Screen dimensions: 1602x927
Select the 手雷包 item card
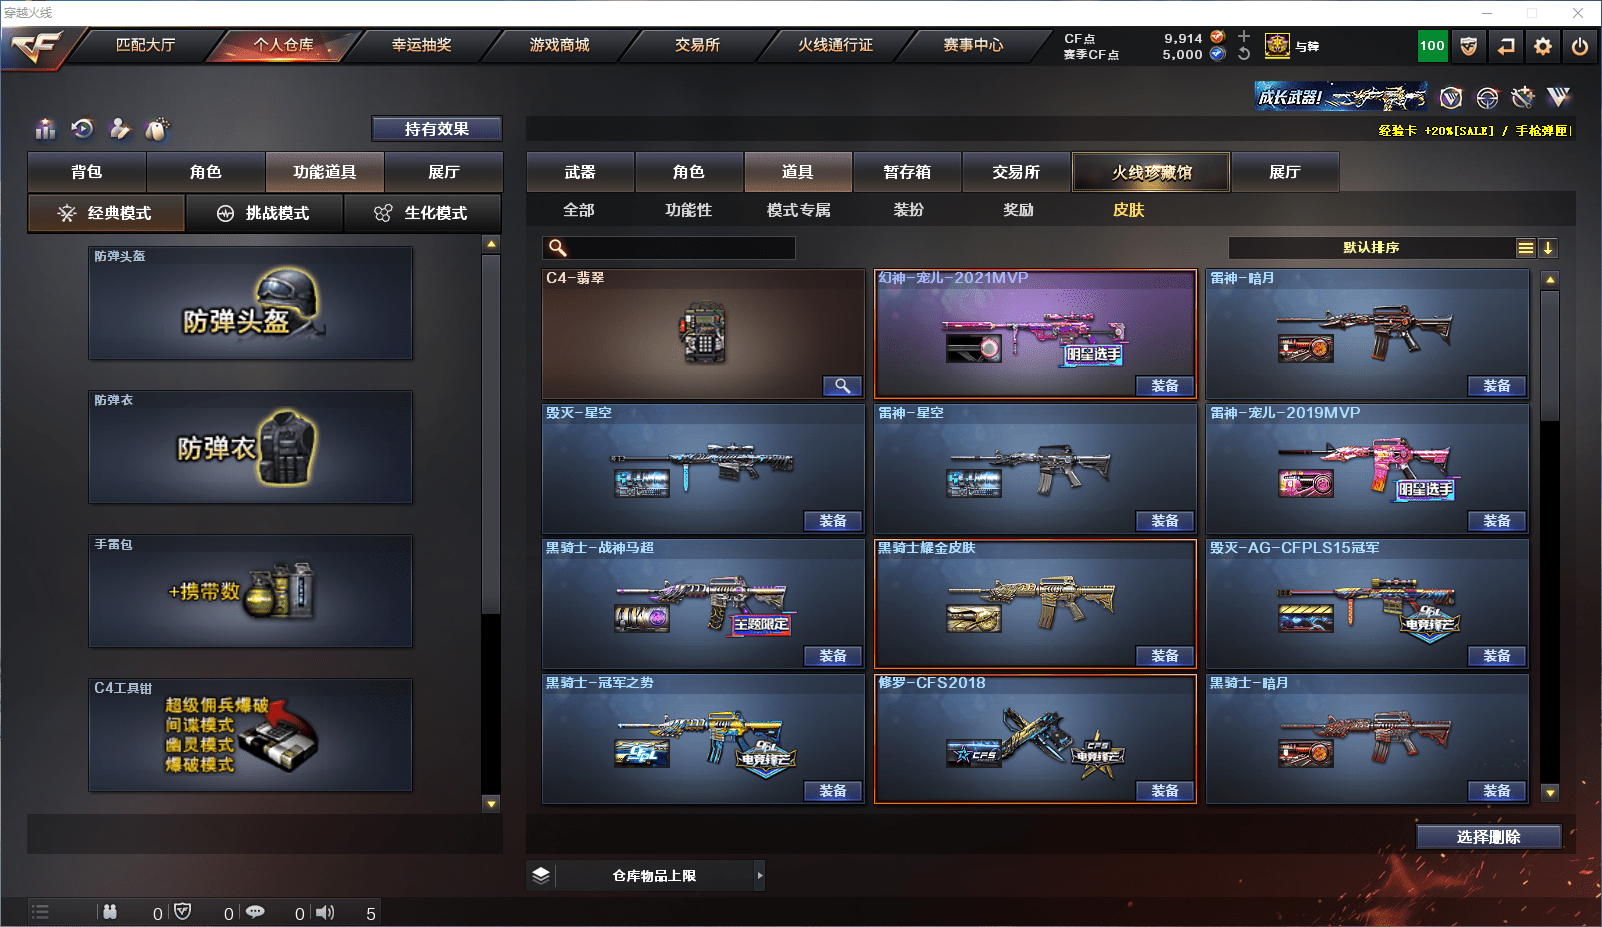click(x=250, y=591)
